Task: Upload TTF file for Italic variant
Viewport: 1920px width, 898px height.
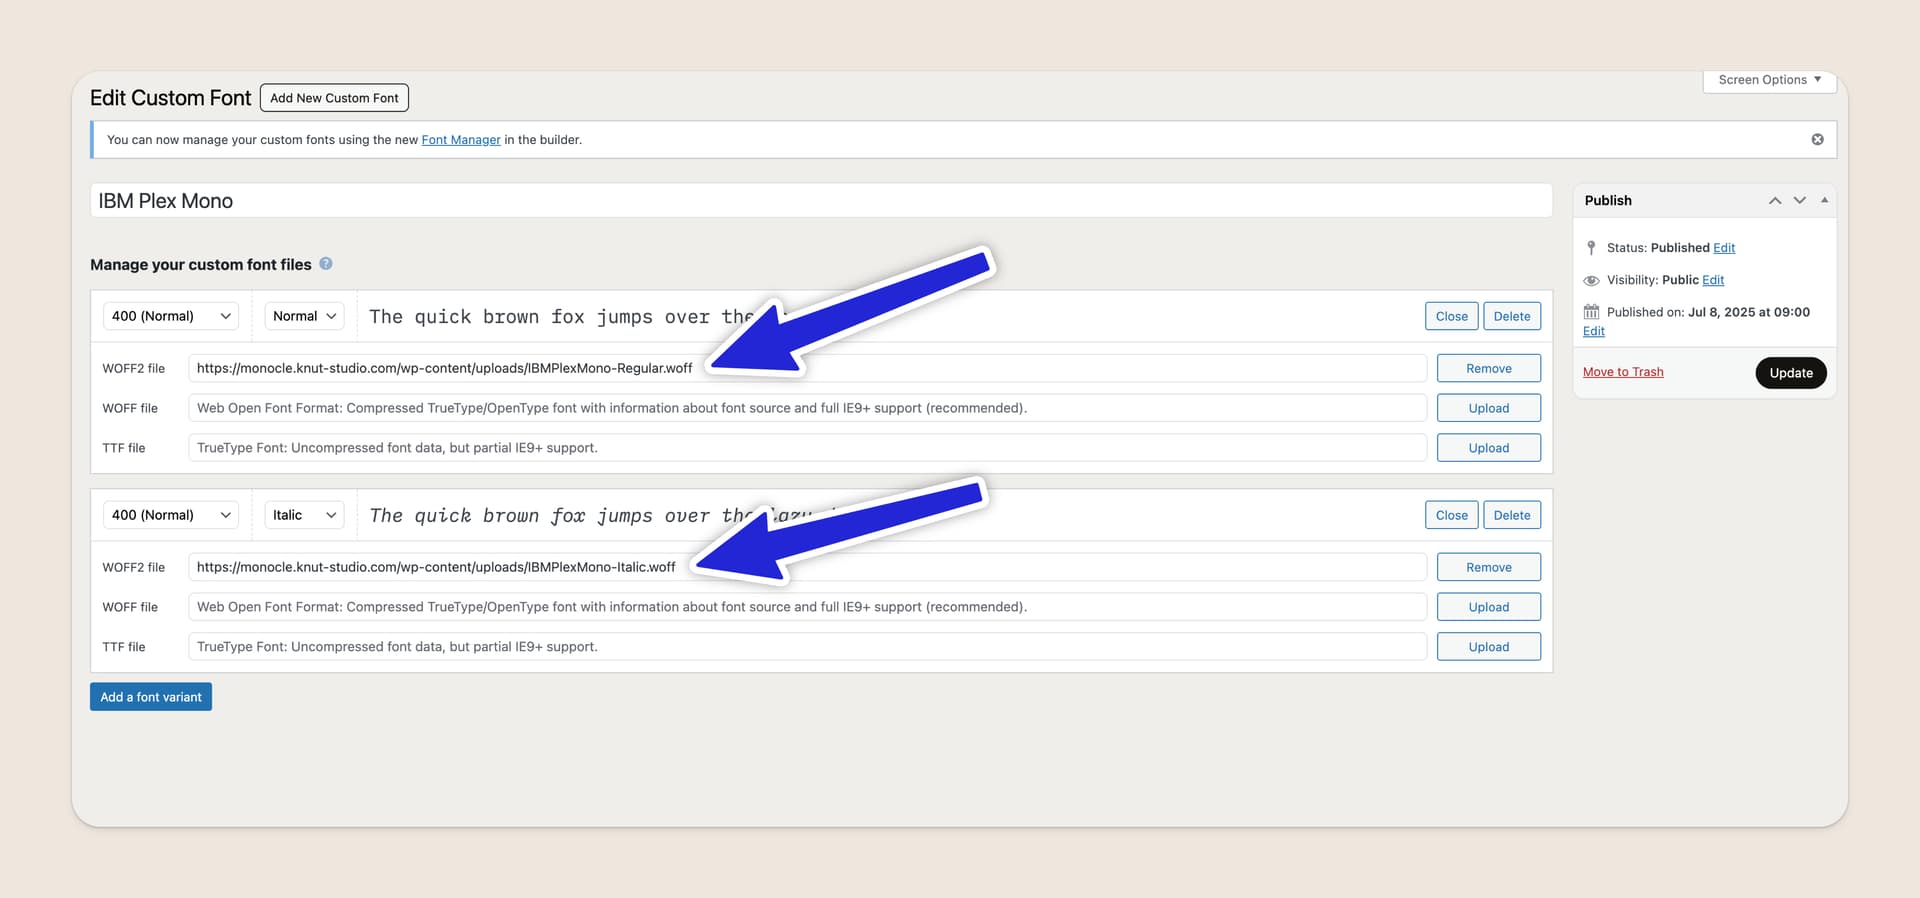Action: (x=1489, y=647)
